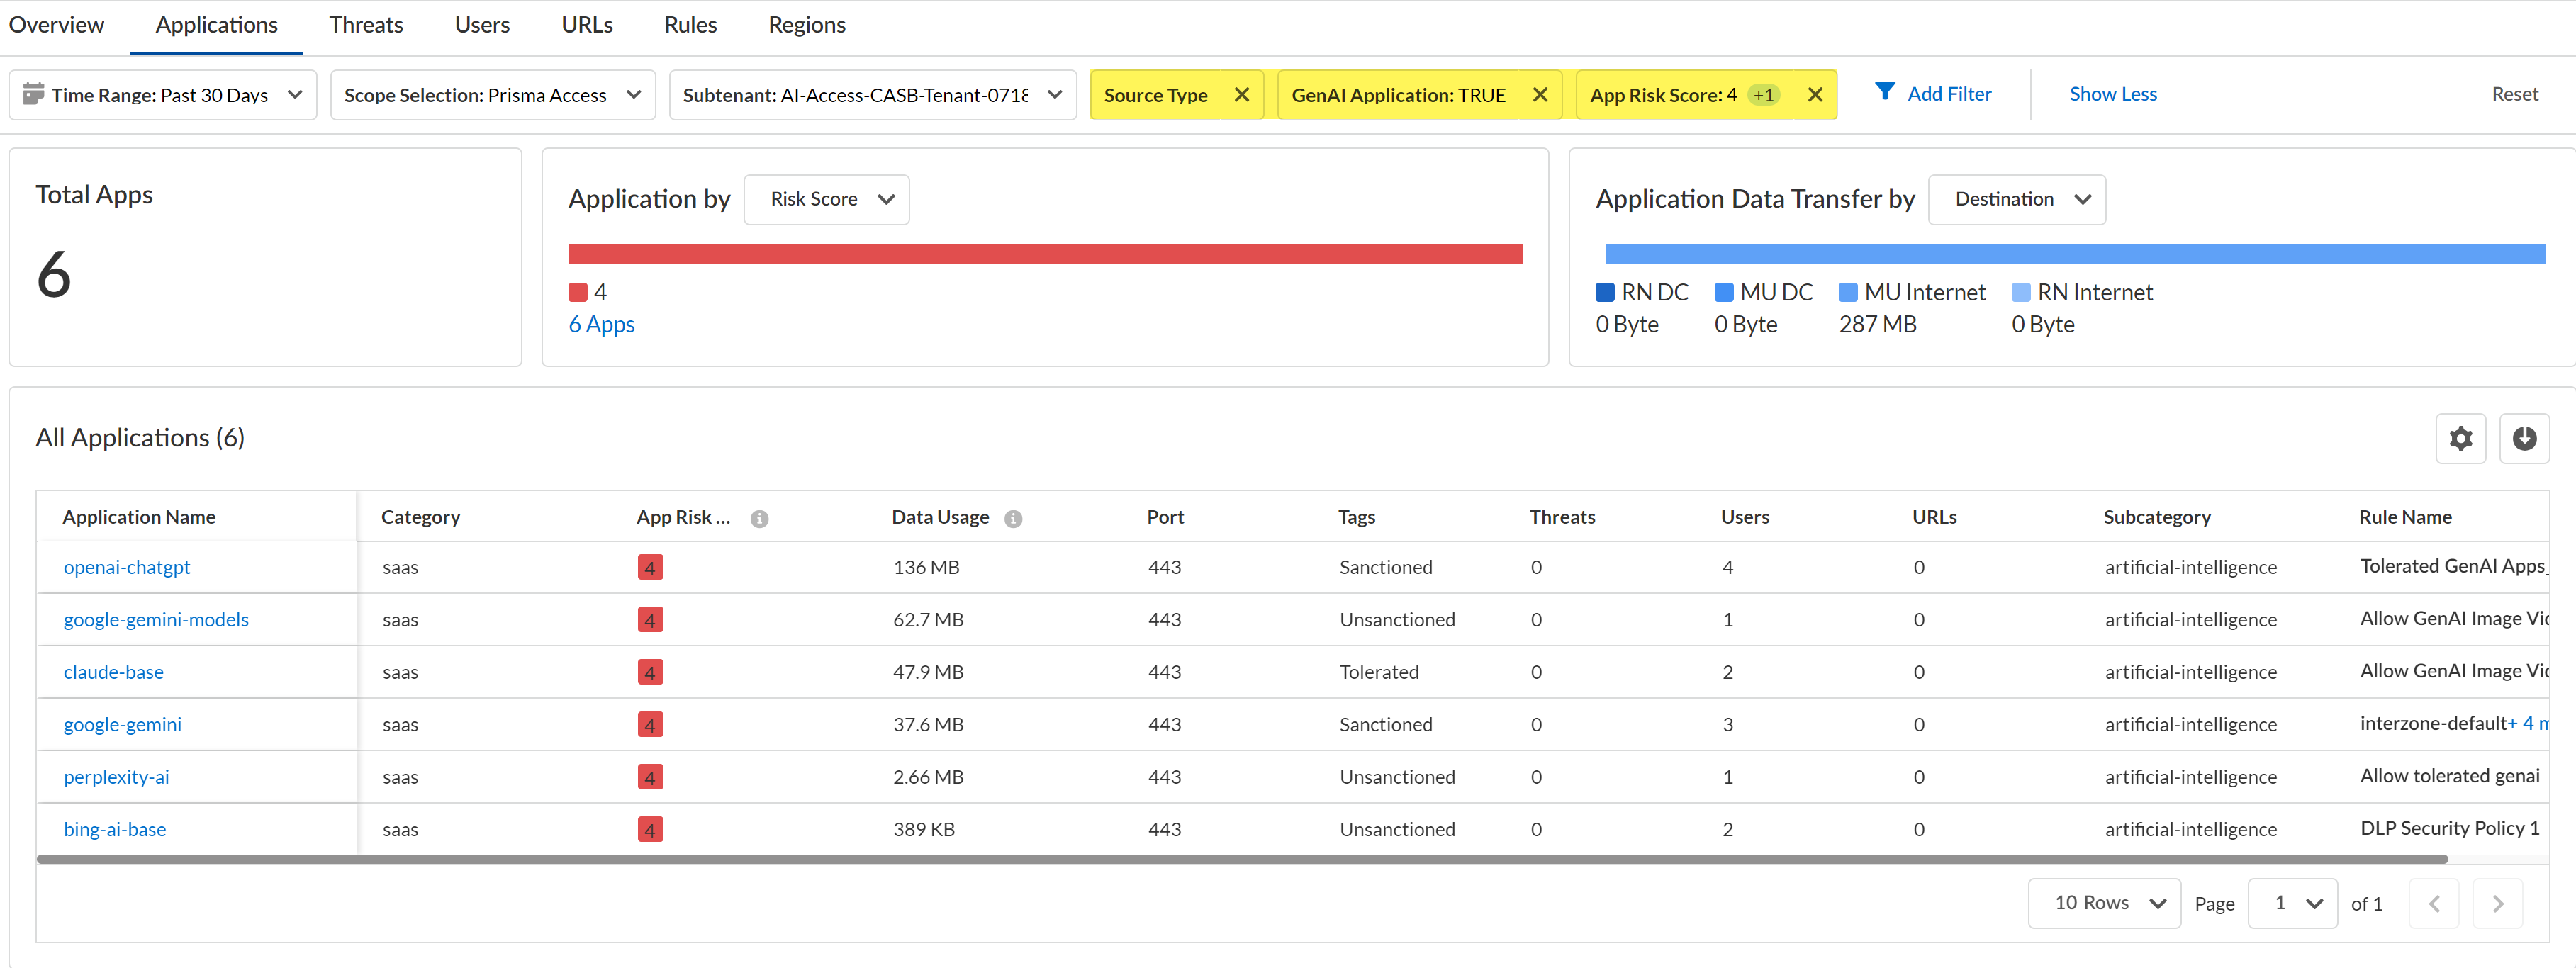This screenshot has width=2576, height=968.
Task: Click the download table icon
Action: [x=2523, y=438]
